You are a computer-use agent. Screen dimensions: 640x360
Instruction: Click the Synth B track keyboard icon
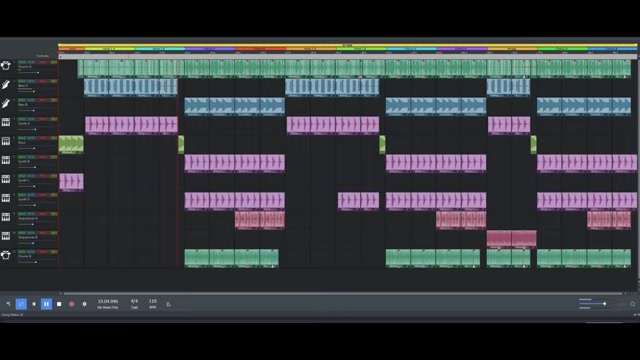(6, 160)
